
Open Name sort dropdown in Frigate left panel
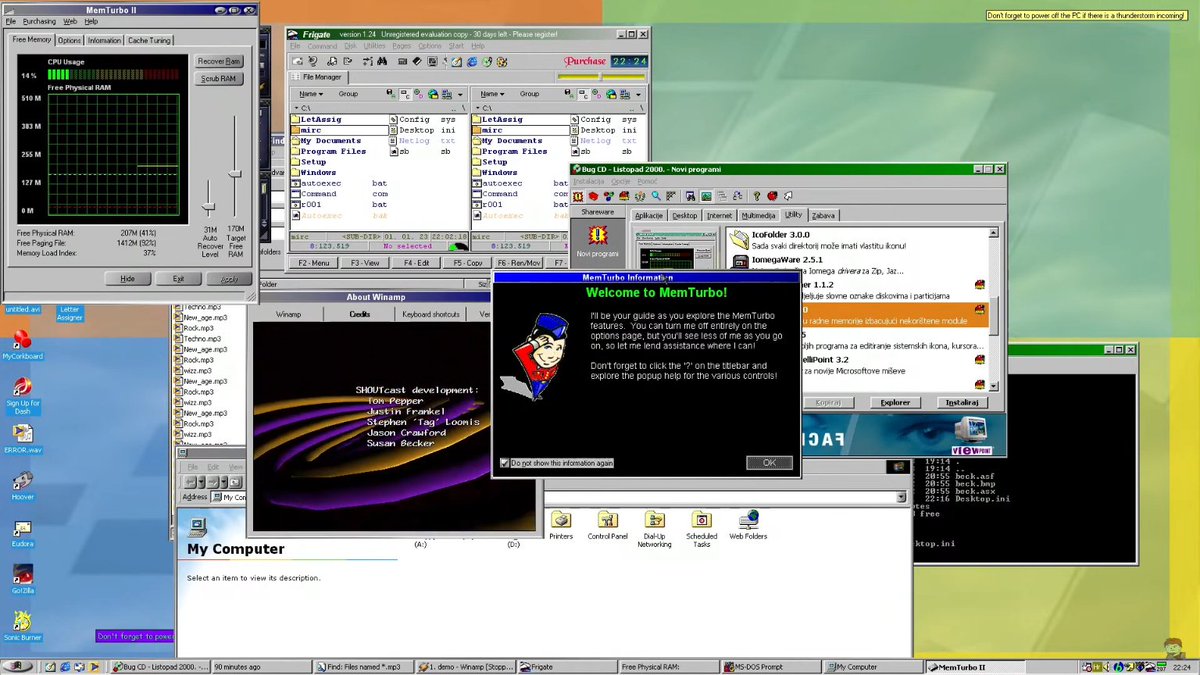(x=311, y=94)
